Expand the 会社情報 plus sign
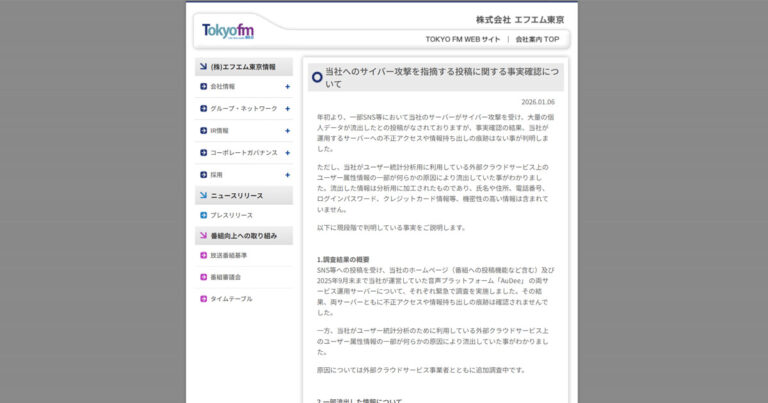Image resolution: width=768 pixels, height=403 pixels. (287, 87)
